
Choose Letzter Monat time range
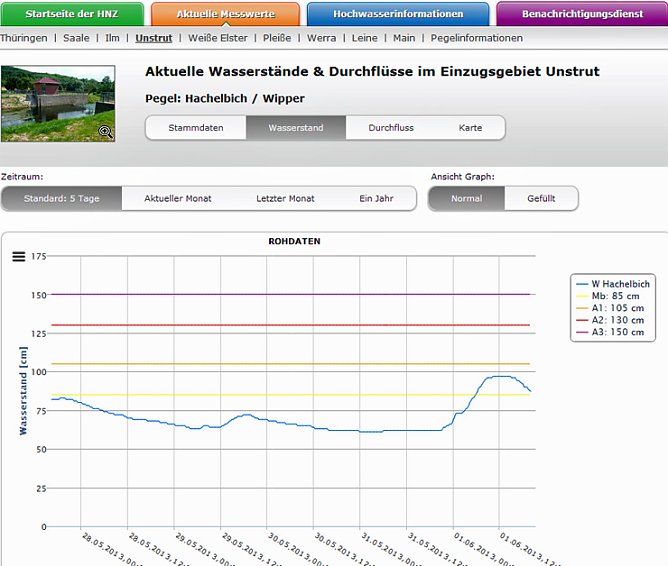pyautogui.click(x=285, y=199)
